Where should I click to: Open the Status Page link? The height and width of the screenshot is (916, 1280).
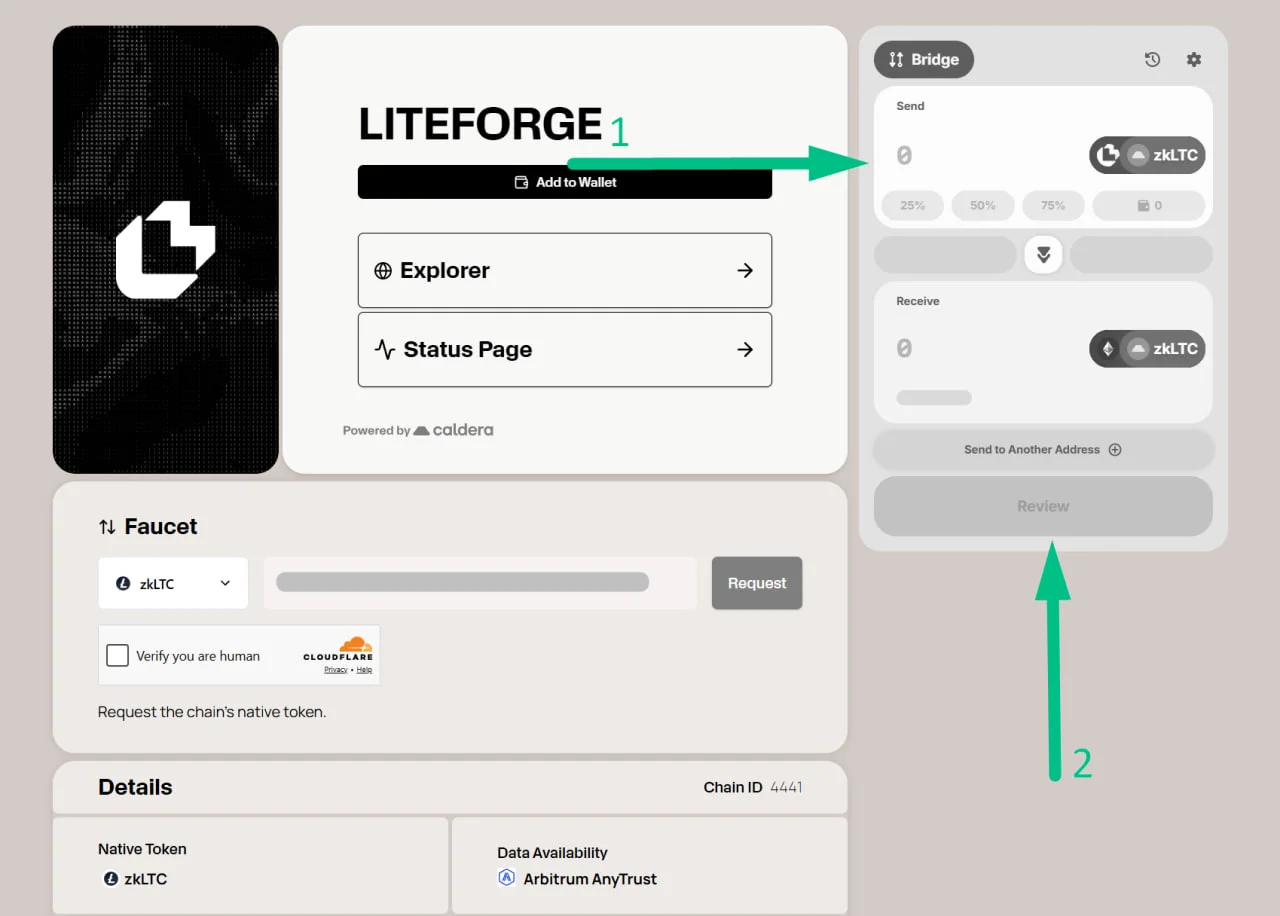pos(565,349)
